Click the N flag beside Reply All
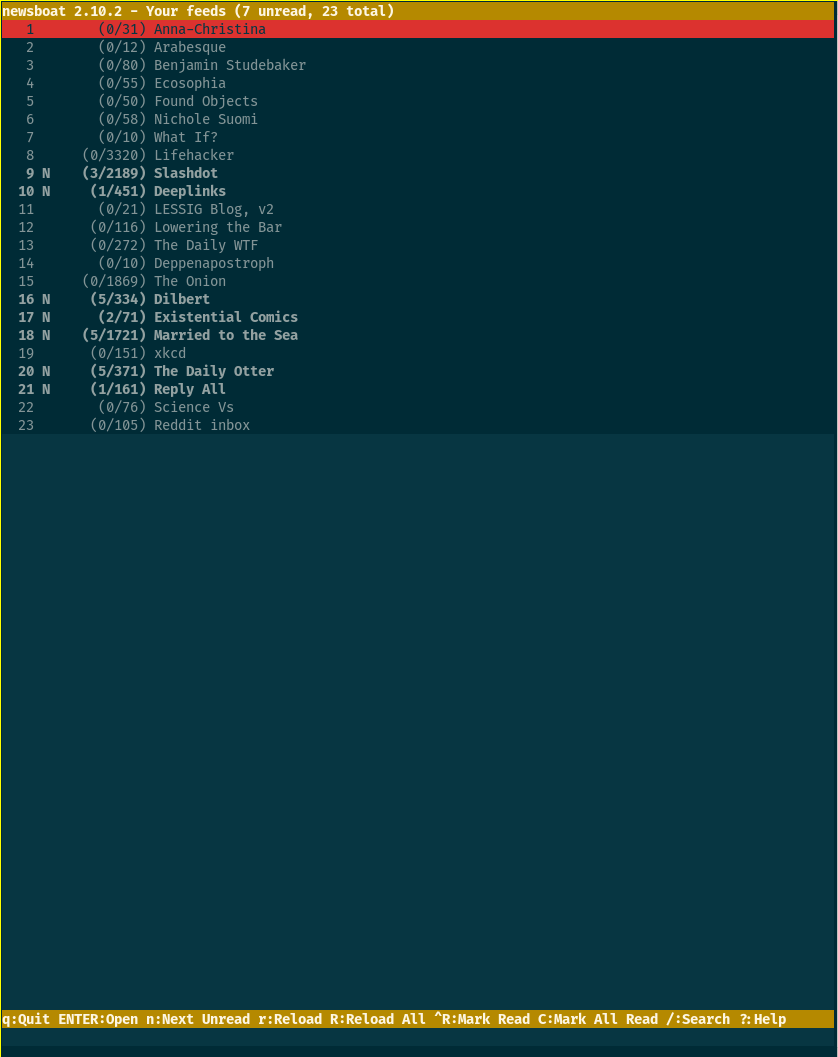 (46, 389)
